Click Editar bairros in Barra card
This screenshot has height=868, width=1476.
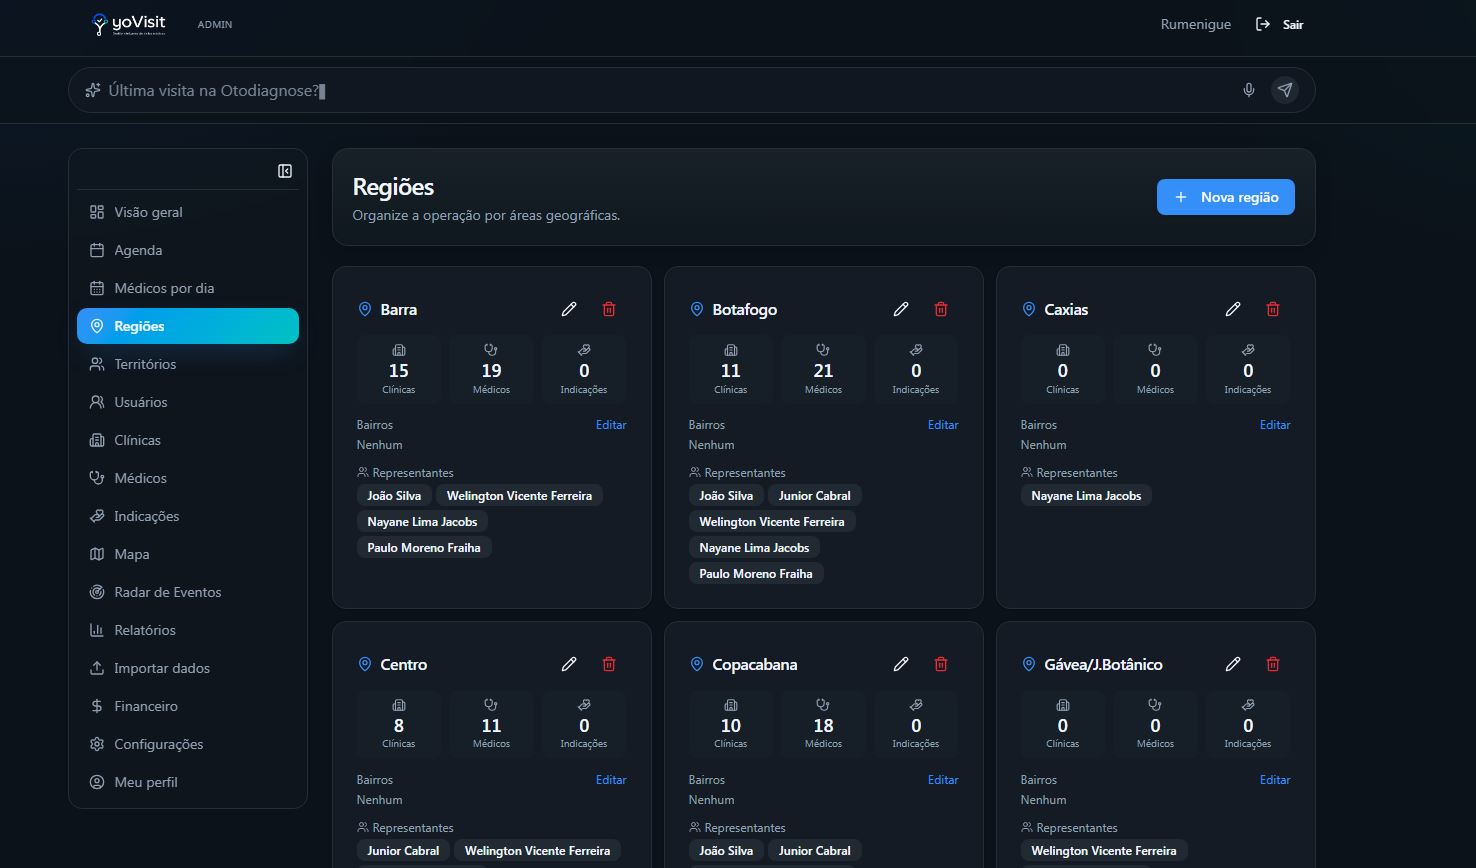coord(611,425)
